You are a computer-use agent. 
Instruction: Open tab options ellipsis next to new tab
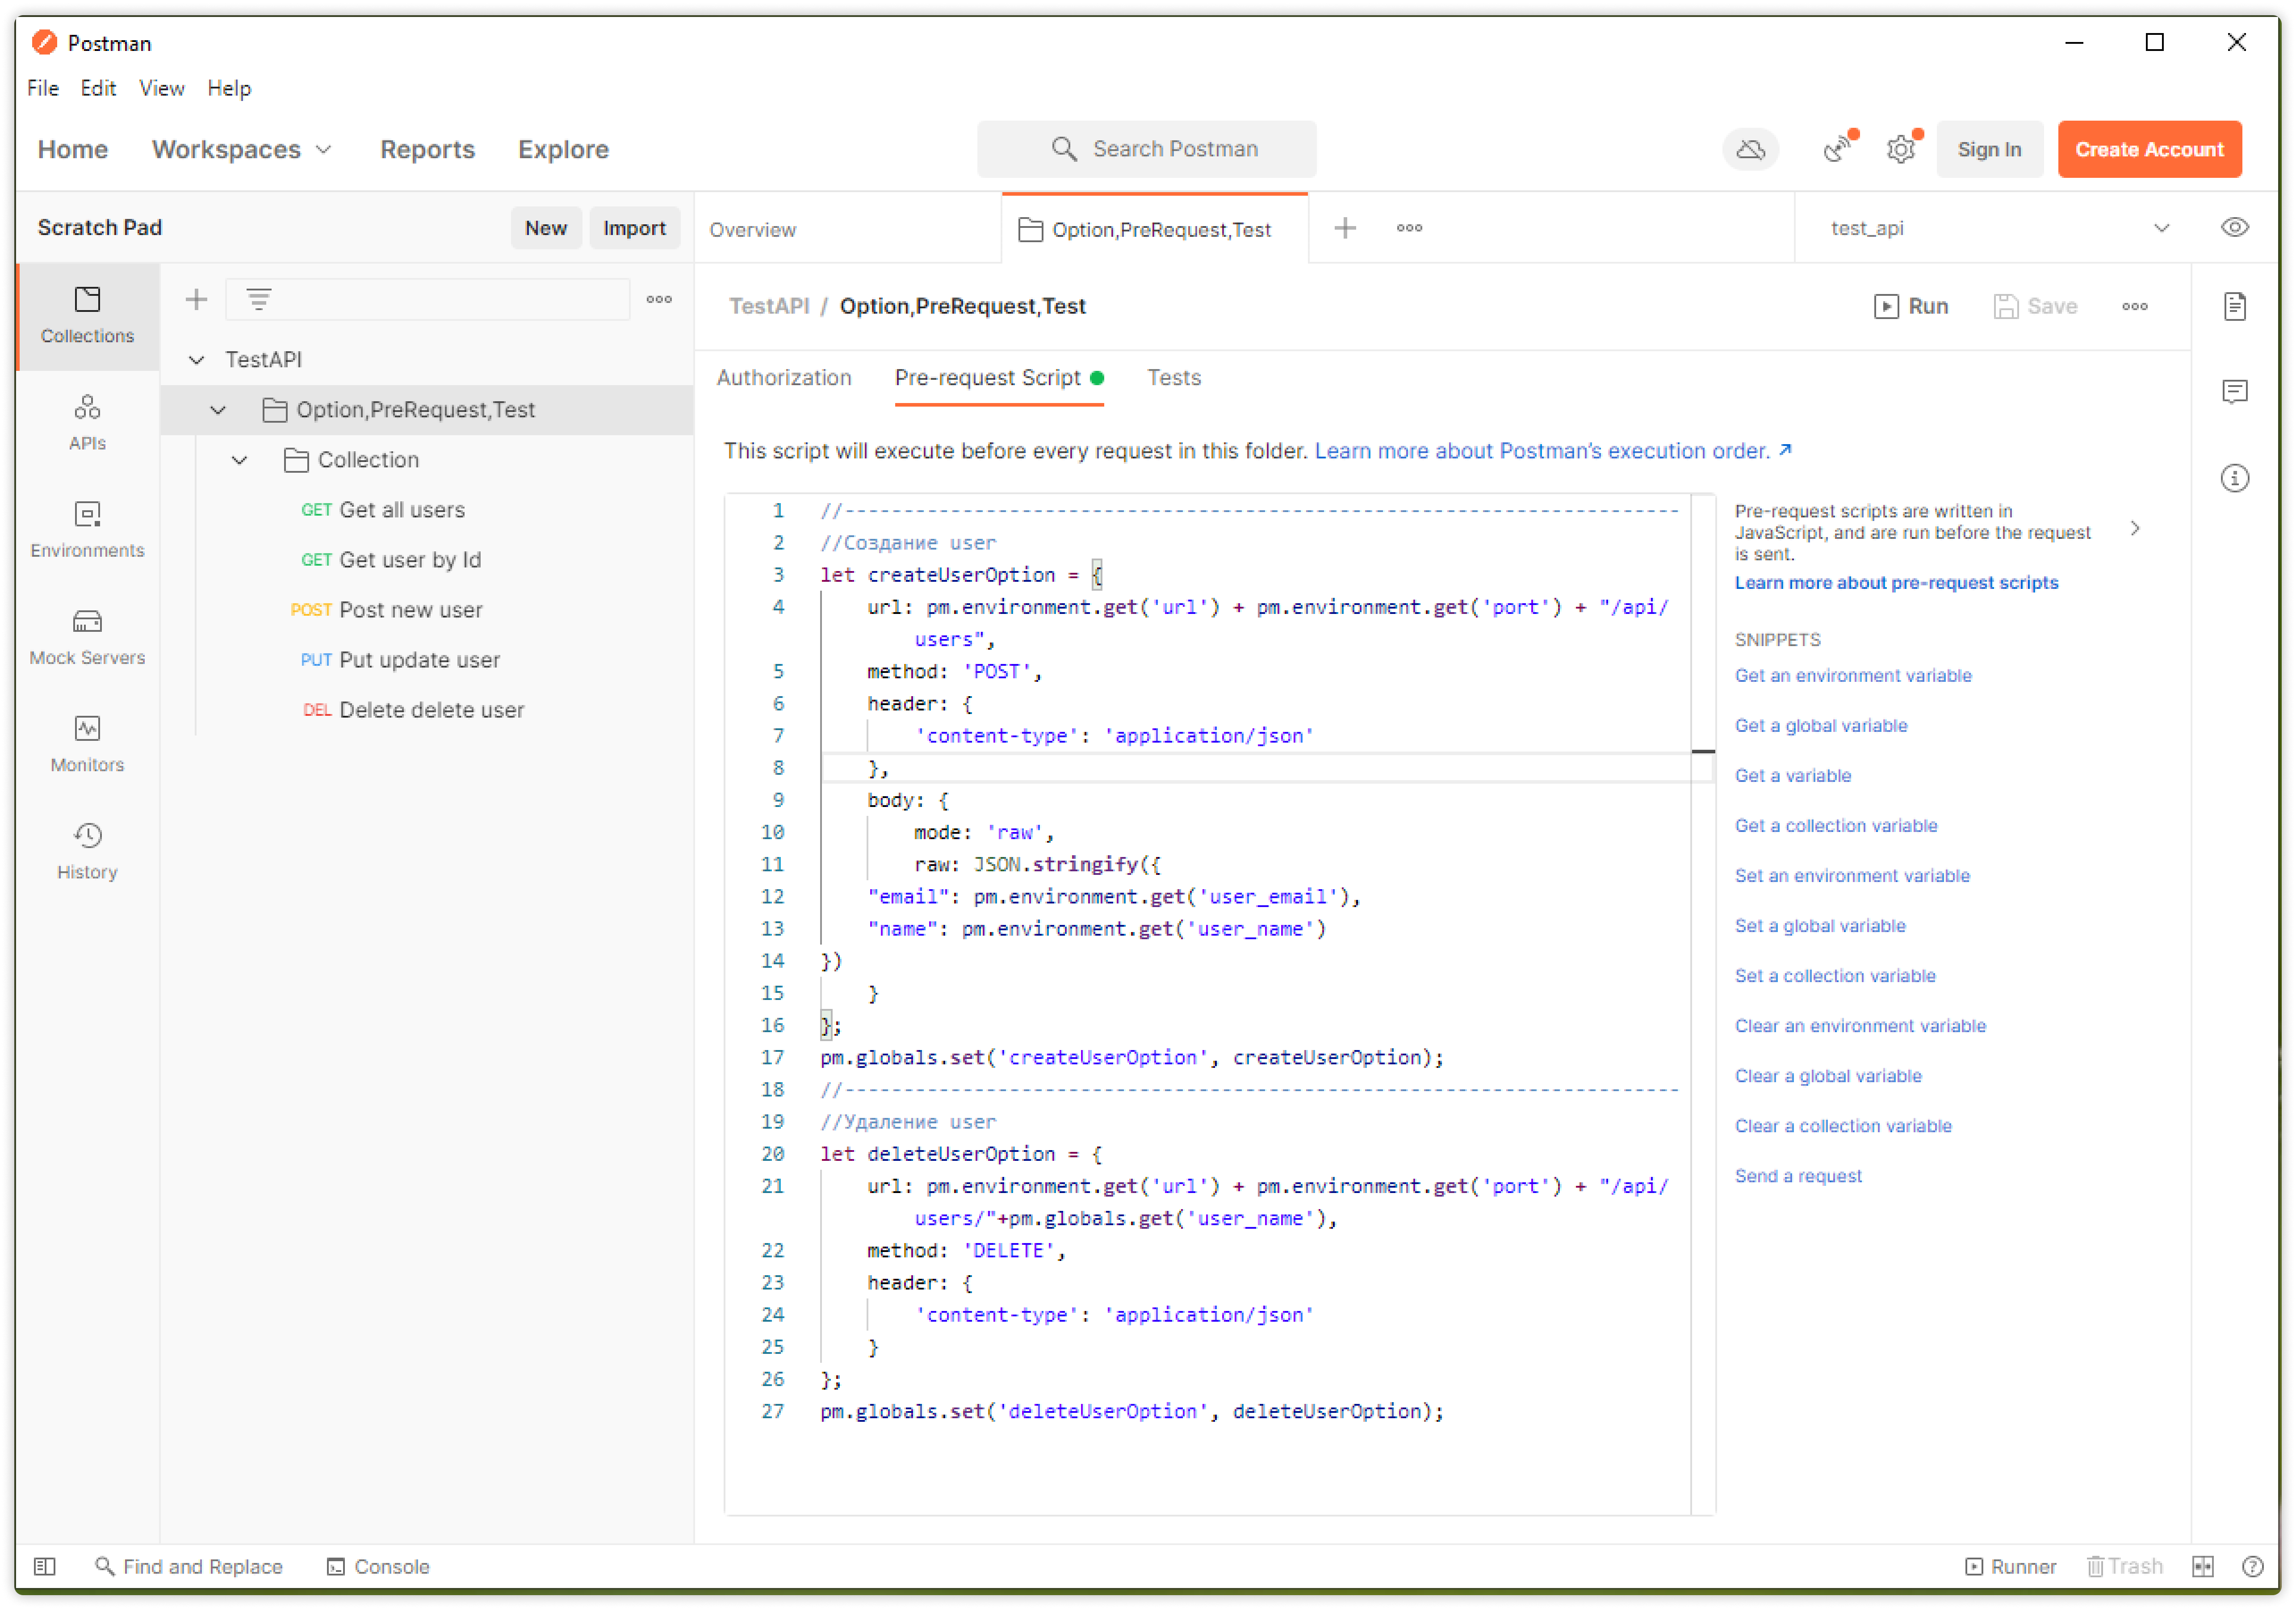click(1409, 228)
